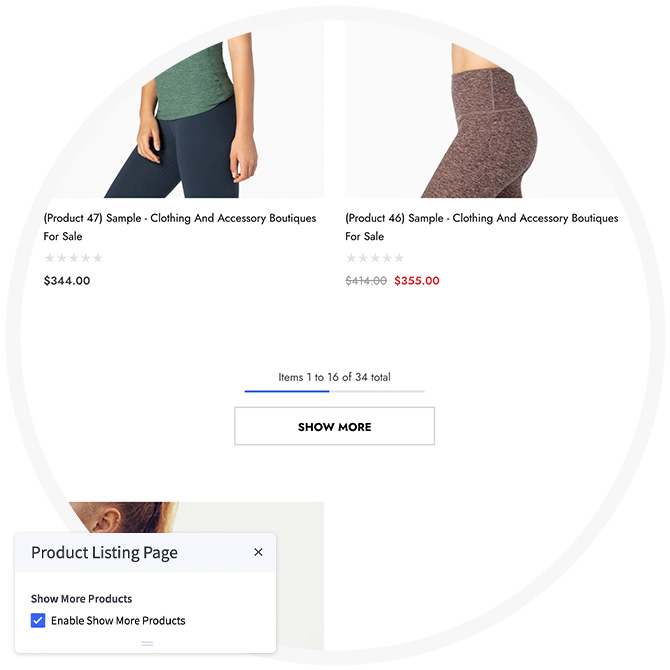Rate Product 47 with the fifth star
Screen dimensions: 670x670
pyautogui.click(x=98, y=259)
